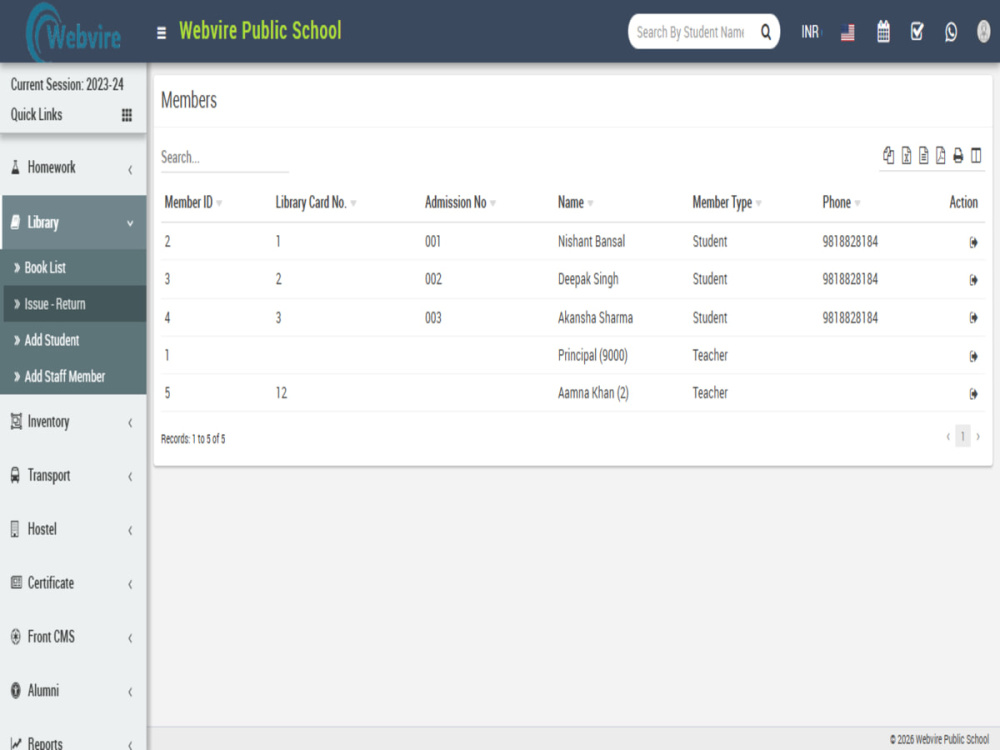1000x750 pixels.
Task: Collapse the Library menu chevron
Action: tap(130, 223)
